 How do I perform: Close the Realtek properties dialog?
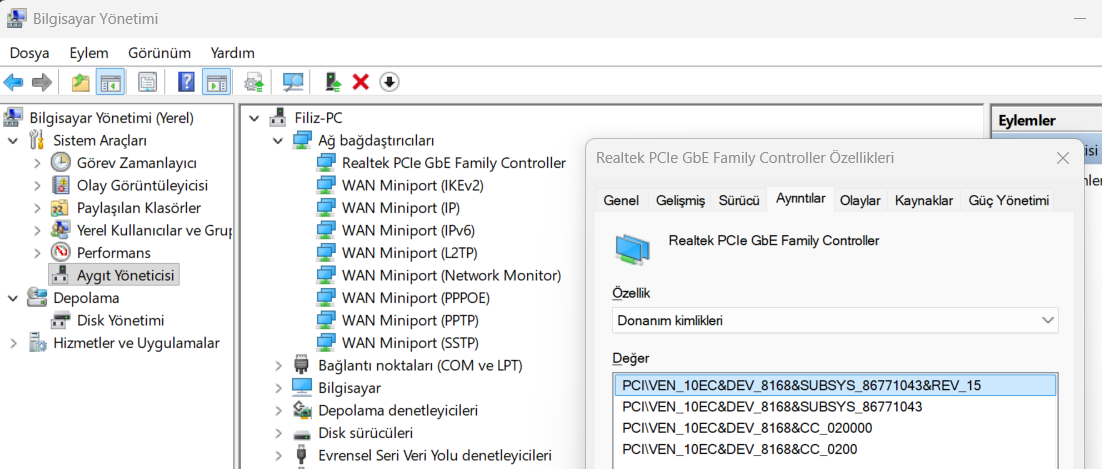pos(1063,158)
